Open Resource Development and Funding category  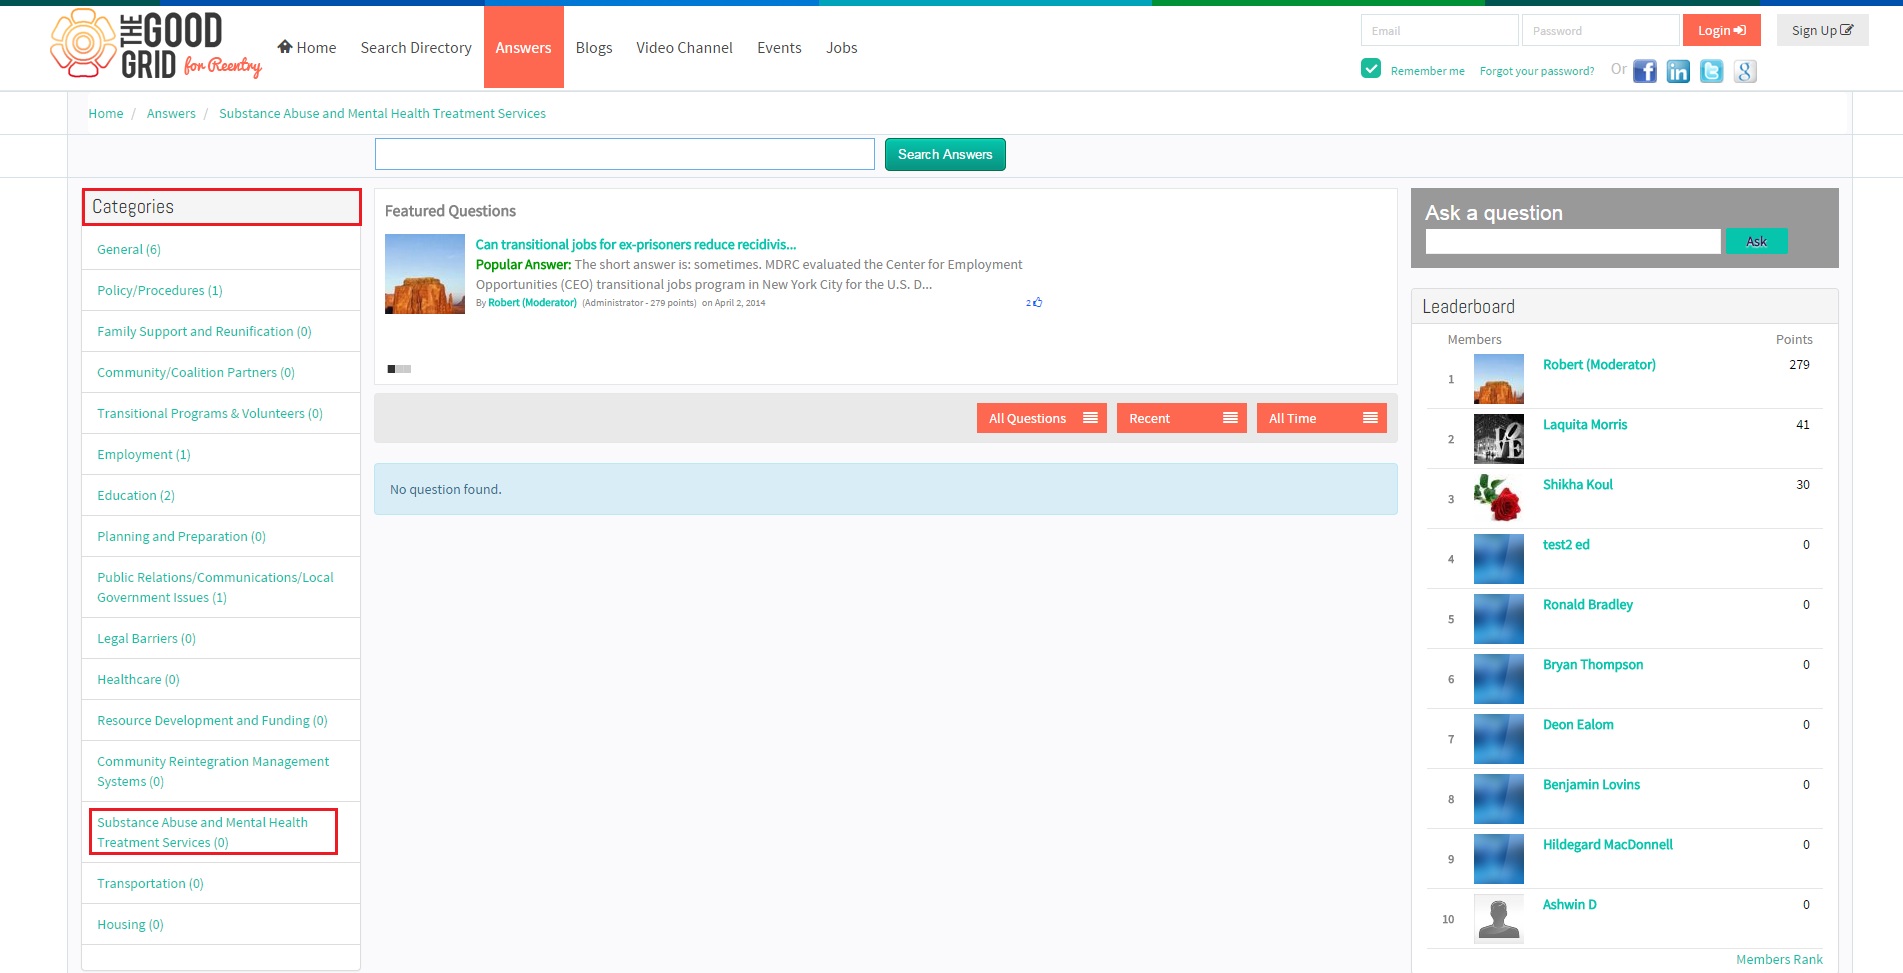(x=212, y=720)
